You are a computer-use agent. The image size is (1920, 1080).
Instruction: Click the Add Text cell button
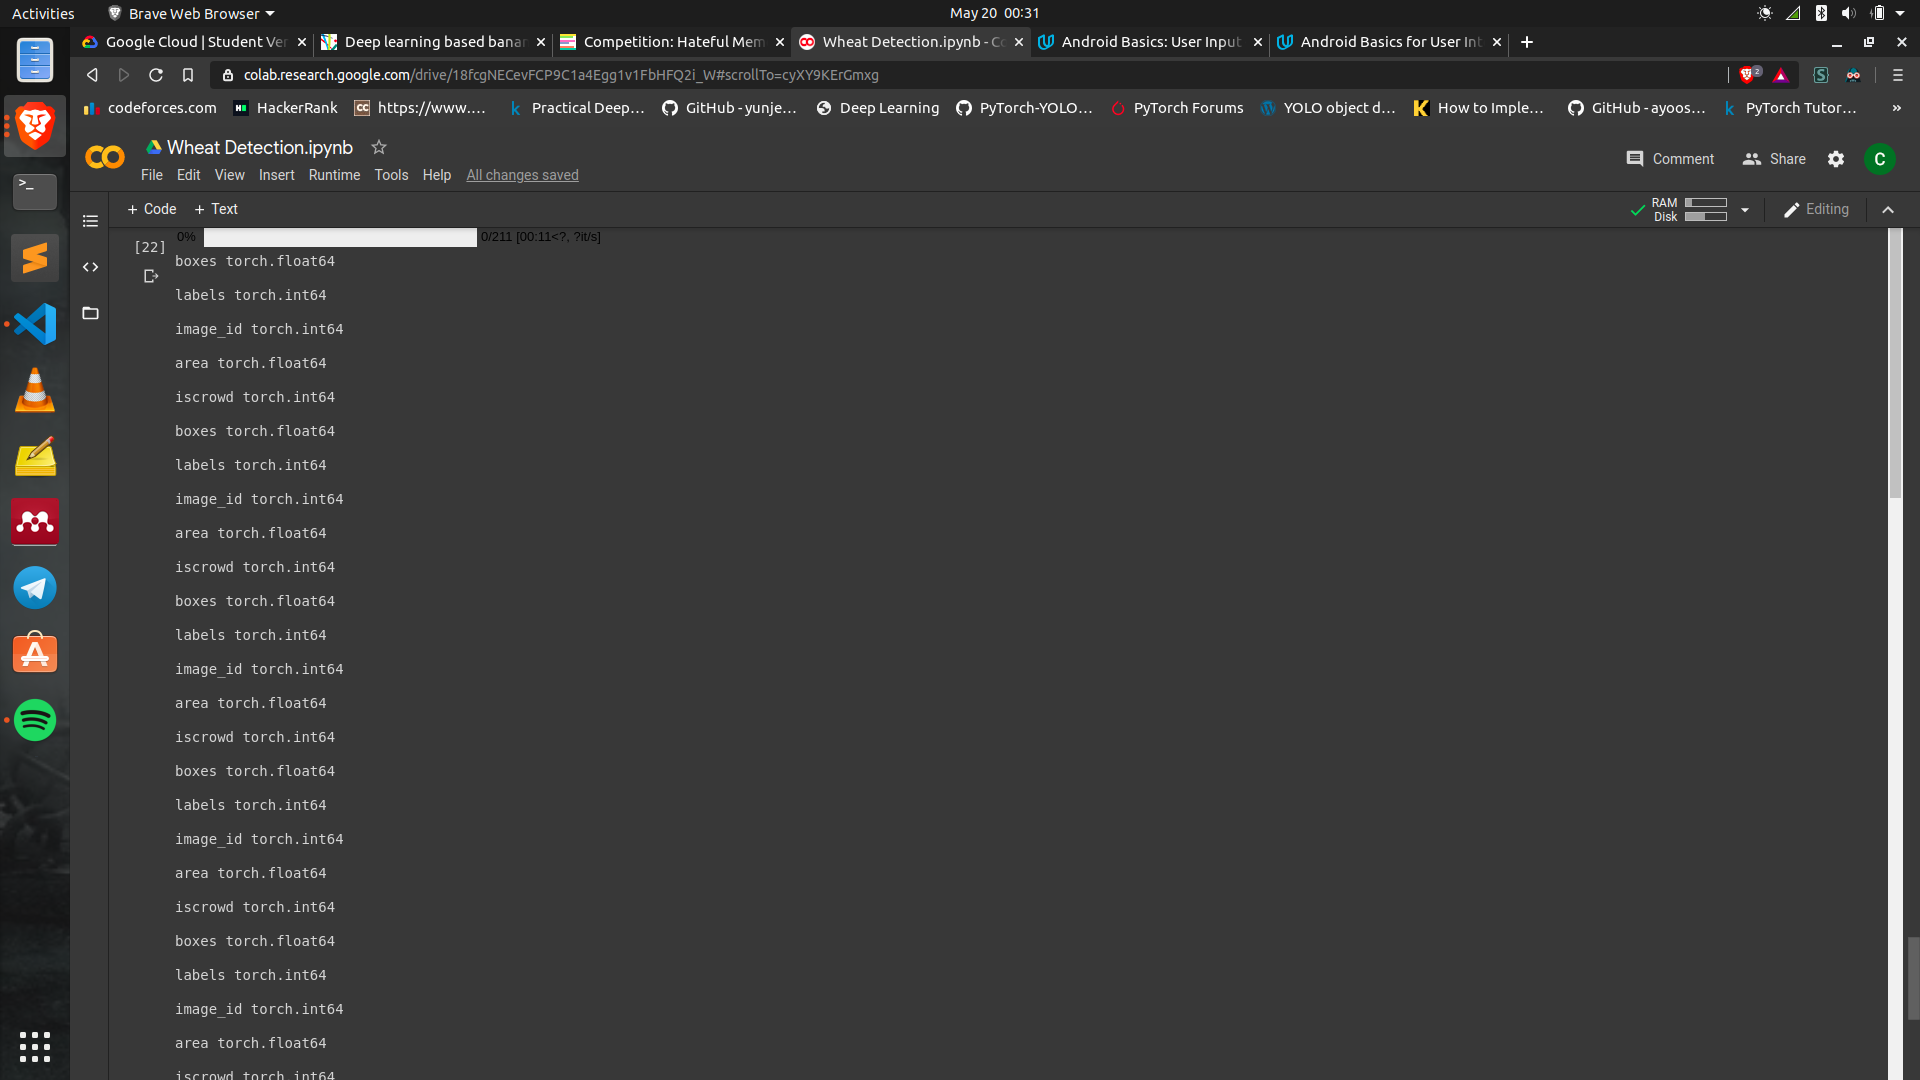coord(215,208)
